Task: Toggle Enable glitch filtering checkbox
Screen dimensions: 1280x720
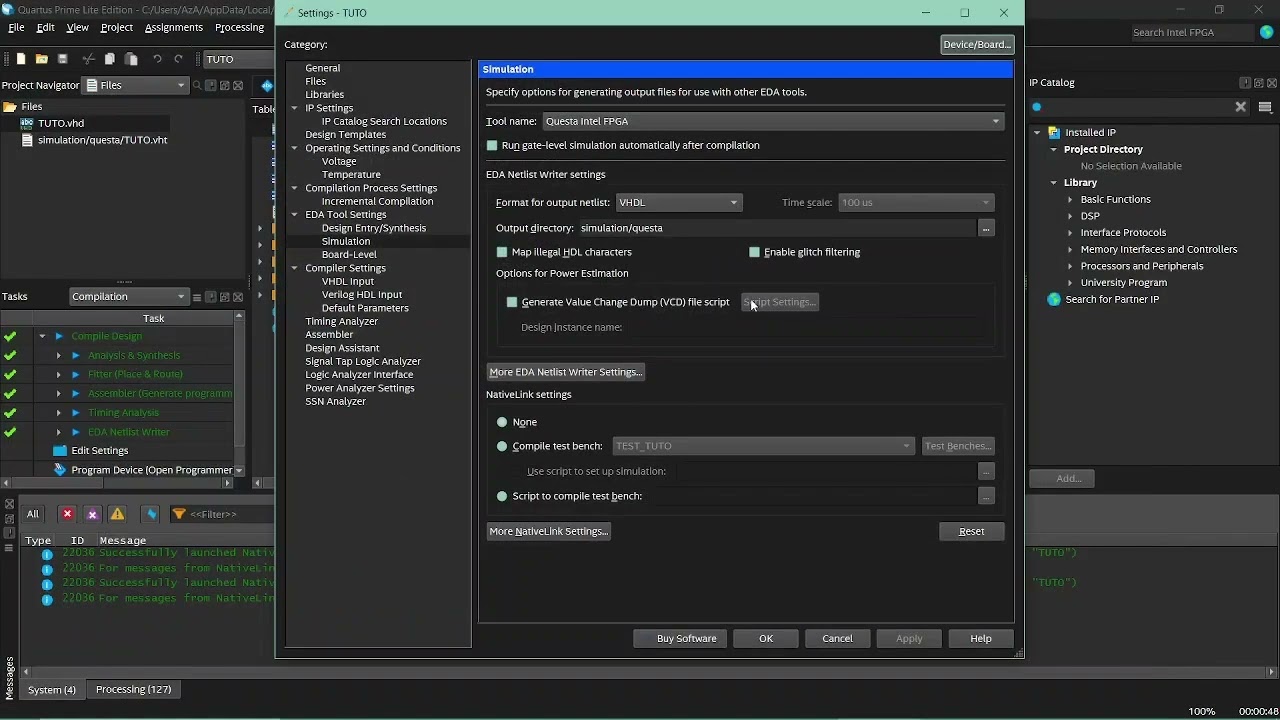Action: click(x=754, y=252)
